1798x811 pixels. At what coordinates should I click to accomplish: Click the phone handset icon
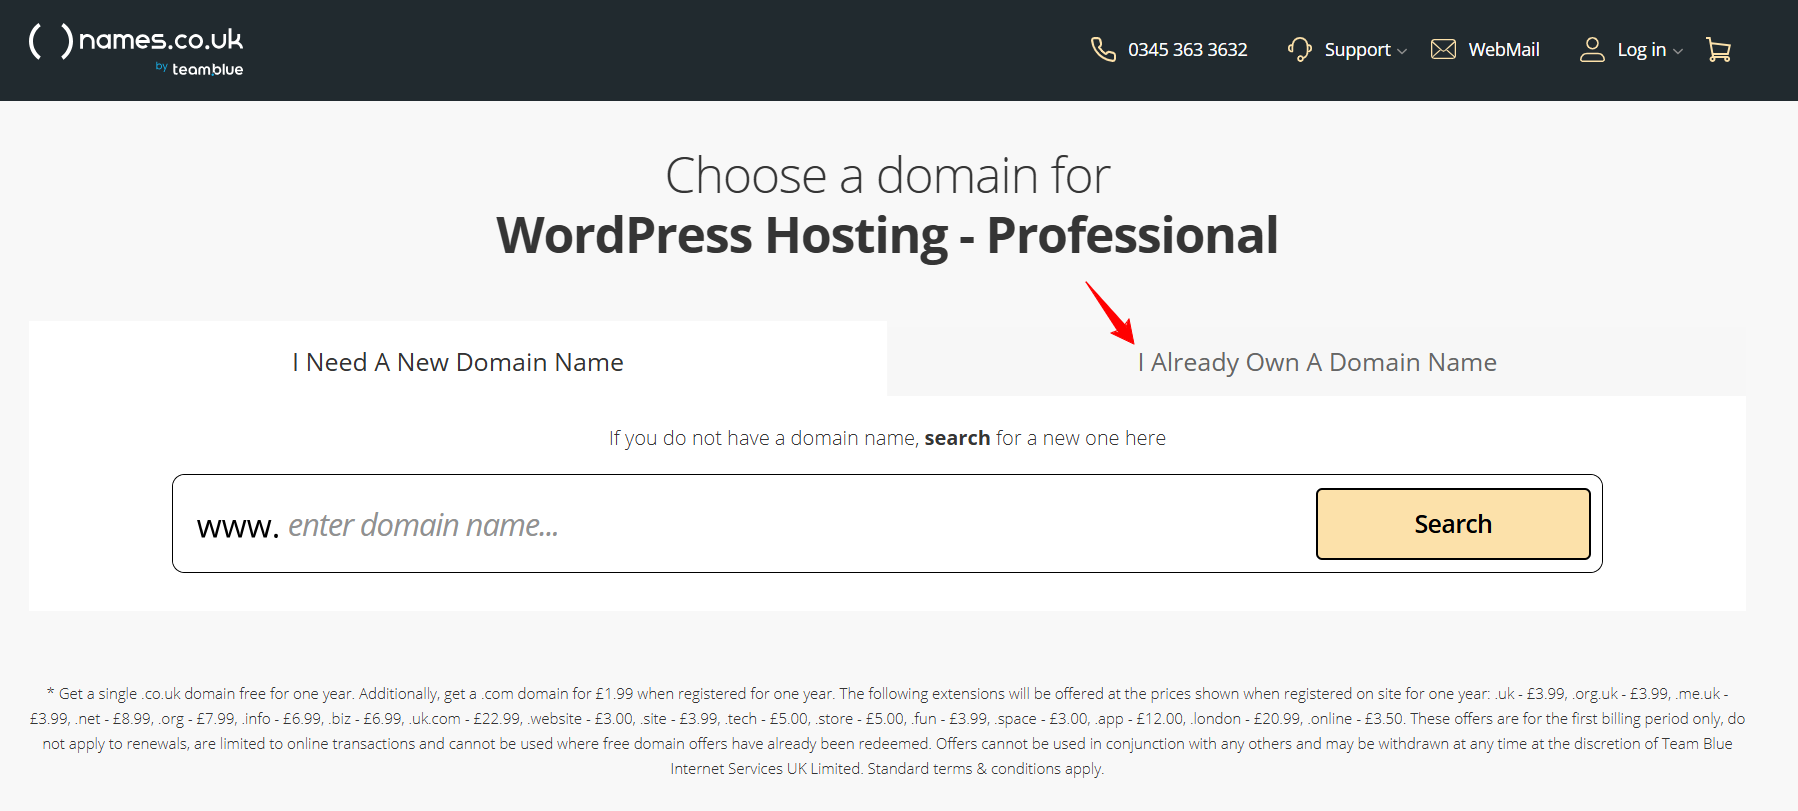pos(1103,49)
